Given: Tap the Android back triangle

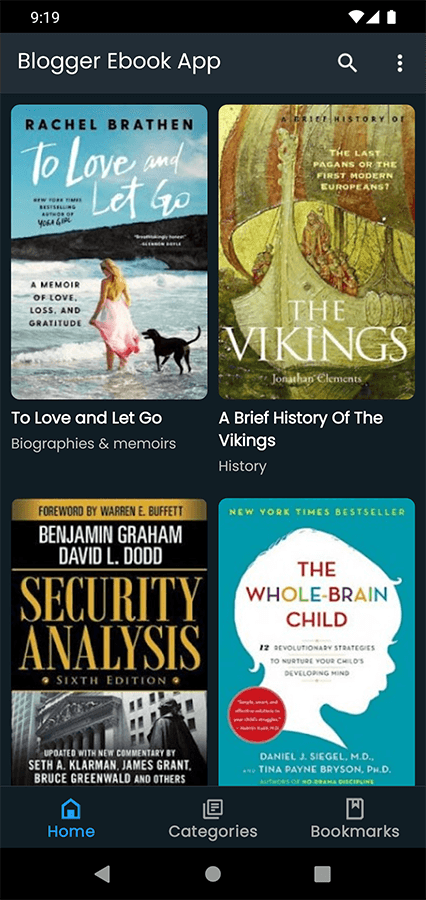Looking at the screenshot, I should [x=102, y=874].
